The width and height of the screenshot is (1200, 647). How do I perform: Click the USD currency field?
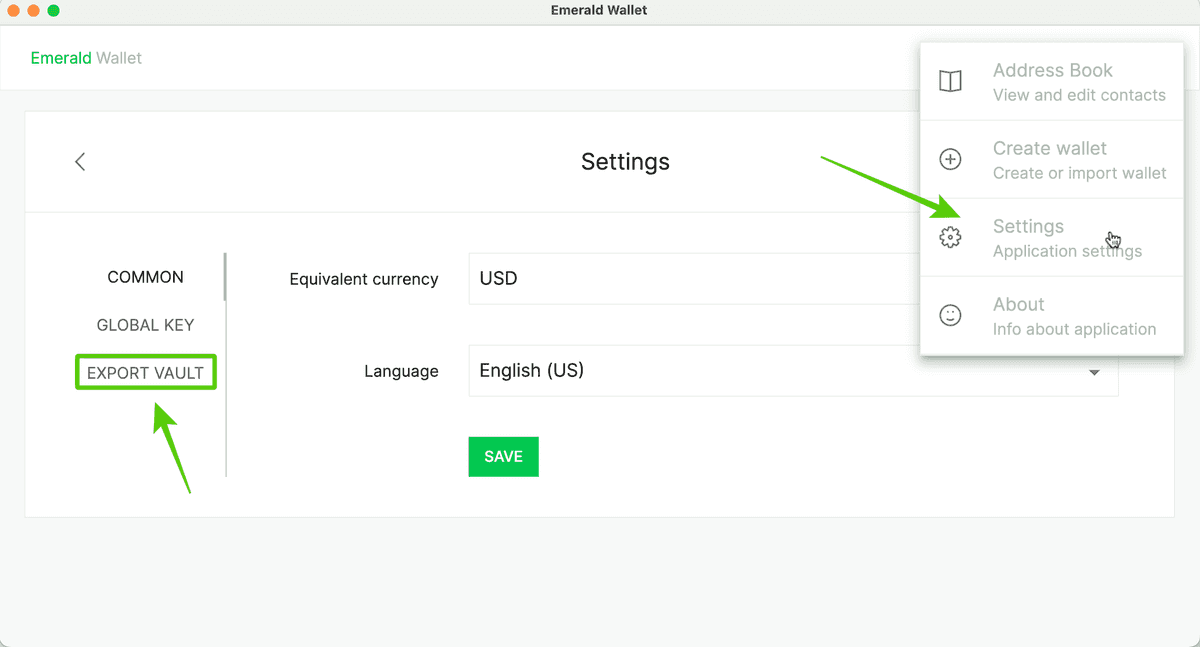coord(600,278)
